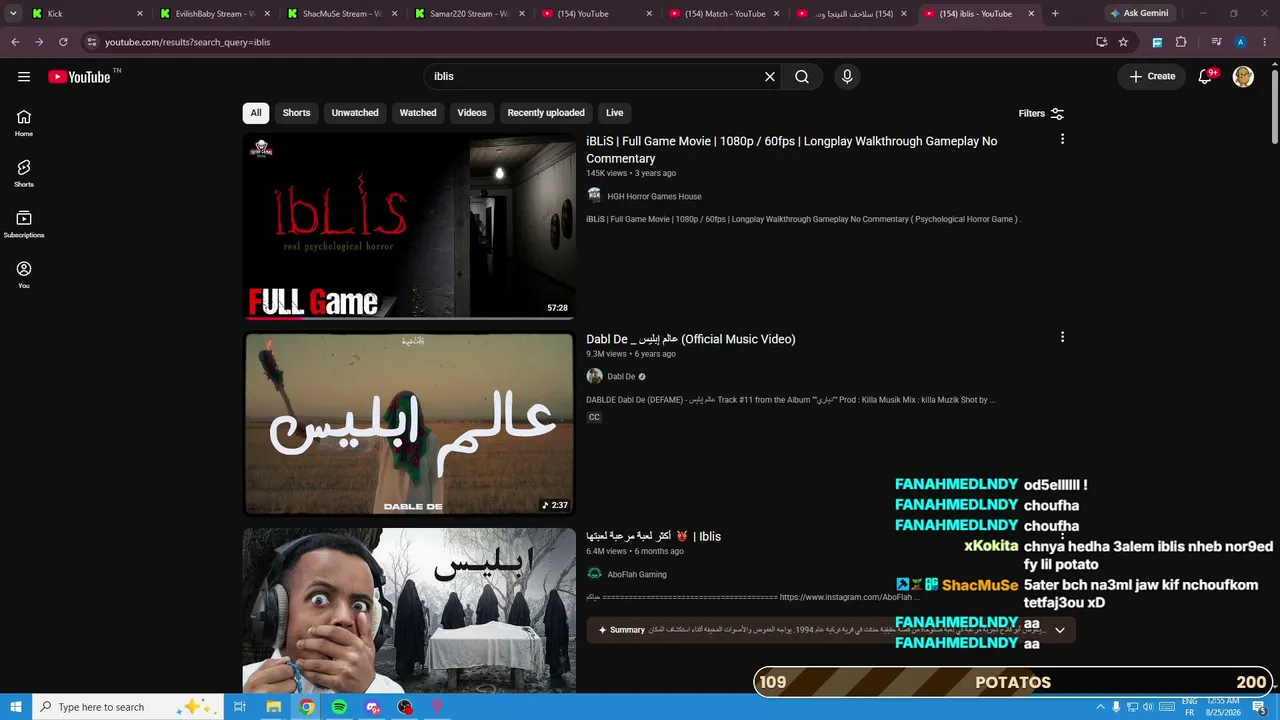Click the address bar URL field

tap(590, 42)
